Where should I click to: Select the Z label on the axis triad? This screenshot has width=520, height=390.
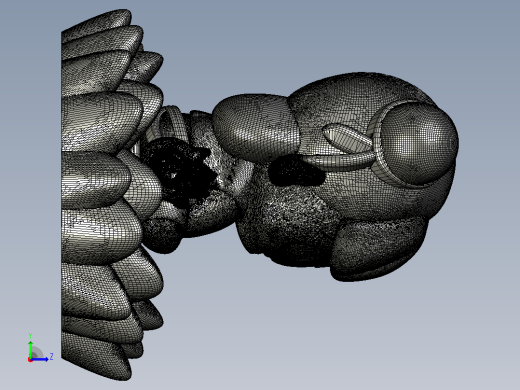[x=51, y=356]
